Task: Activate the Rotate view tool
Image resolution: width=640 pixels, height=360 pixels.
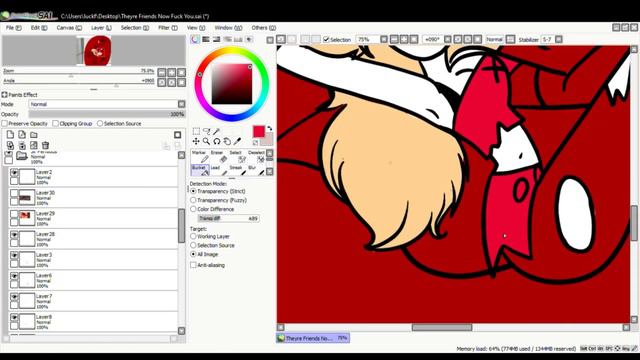Action: [217, 141]
